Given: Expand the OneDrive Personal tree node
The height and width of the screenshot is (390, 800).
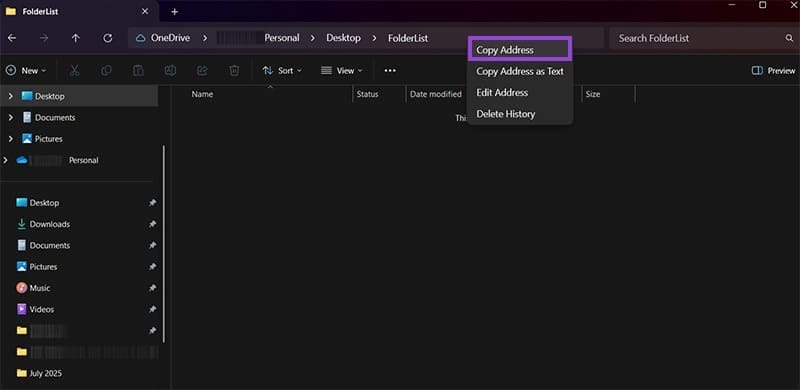Looking at the screenshot, I should click(x=5, y=160).
